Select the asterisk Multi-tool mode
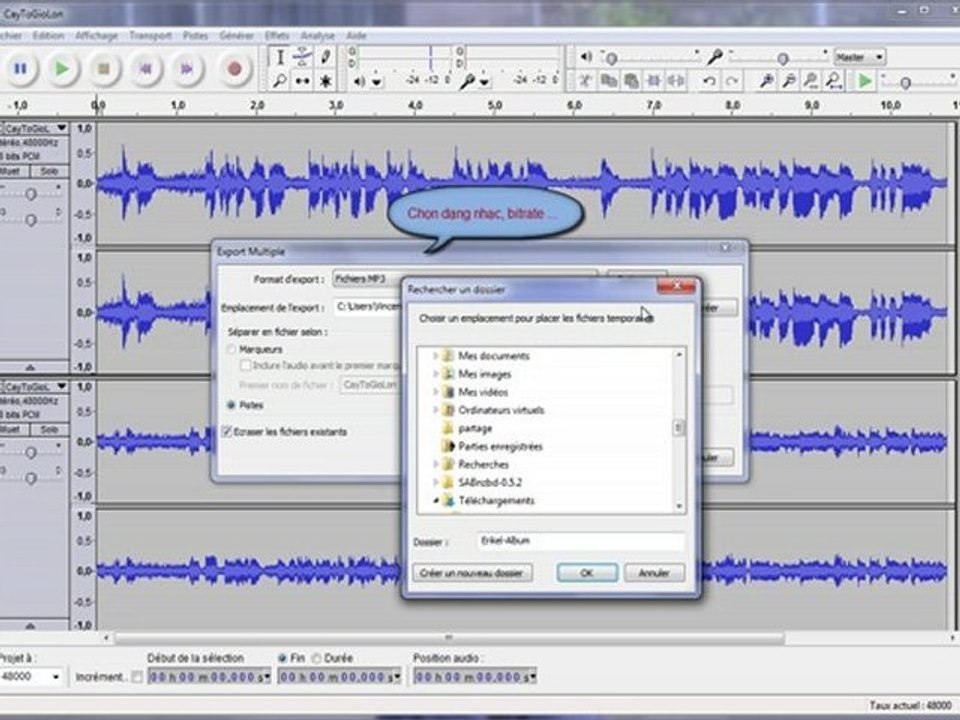This screenshot has width=960, height=720. tap(325, 80)
